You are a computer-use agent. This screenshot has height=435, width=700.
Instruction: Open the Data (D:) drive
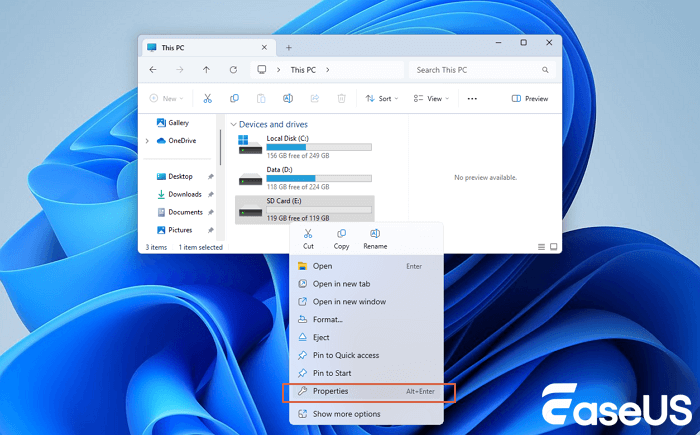305,178
